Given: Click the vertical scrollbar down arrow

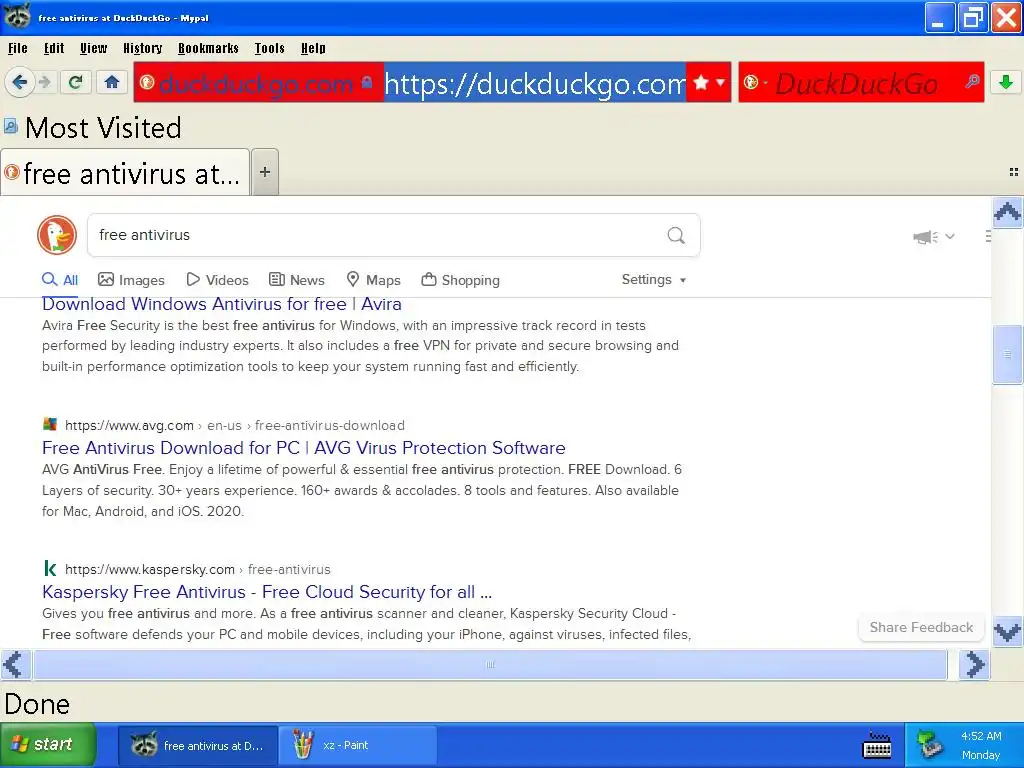Looking at the screenshot, I should (x=1007, y=632).
